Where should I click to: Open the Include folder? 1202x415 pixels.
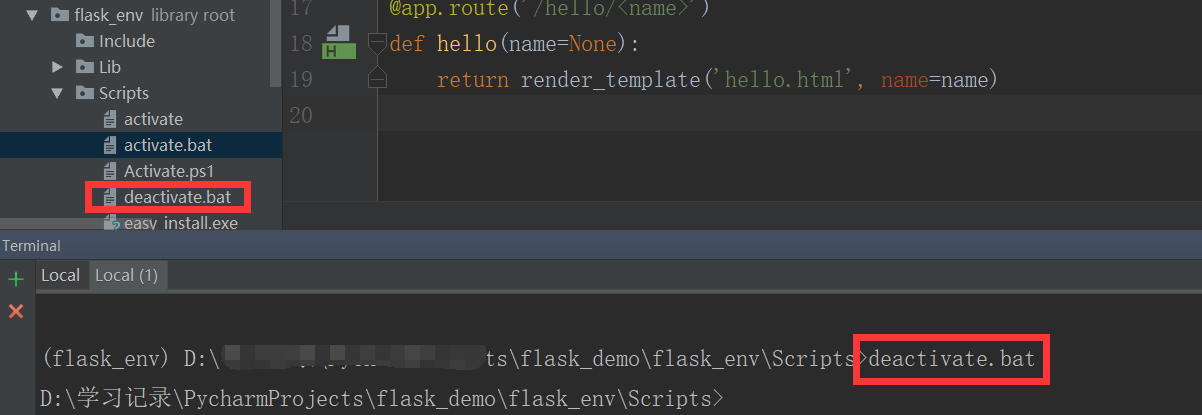127,41
